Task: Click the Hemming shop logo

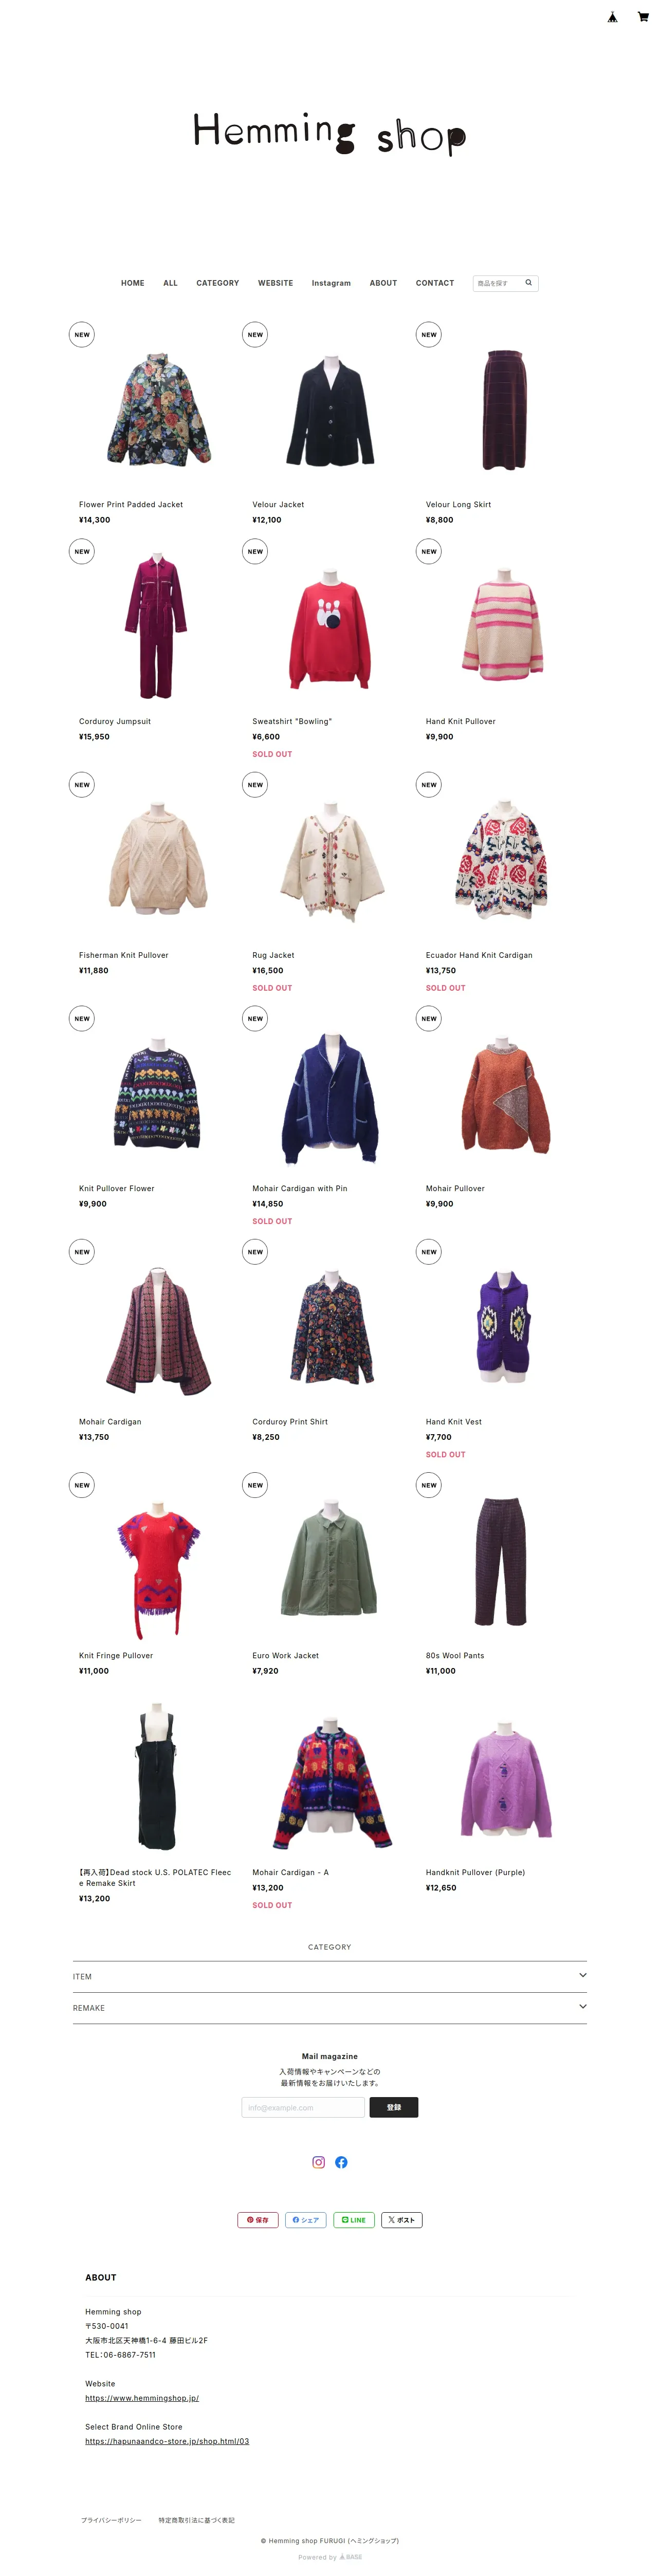Action: (330, 133)
